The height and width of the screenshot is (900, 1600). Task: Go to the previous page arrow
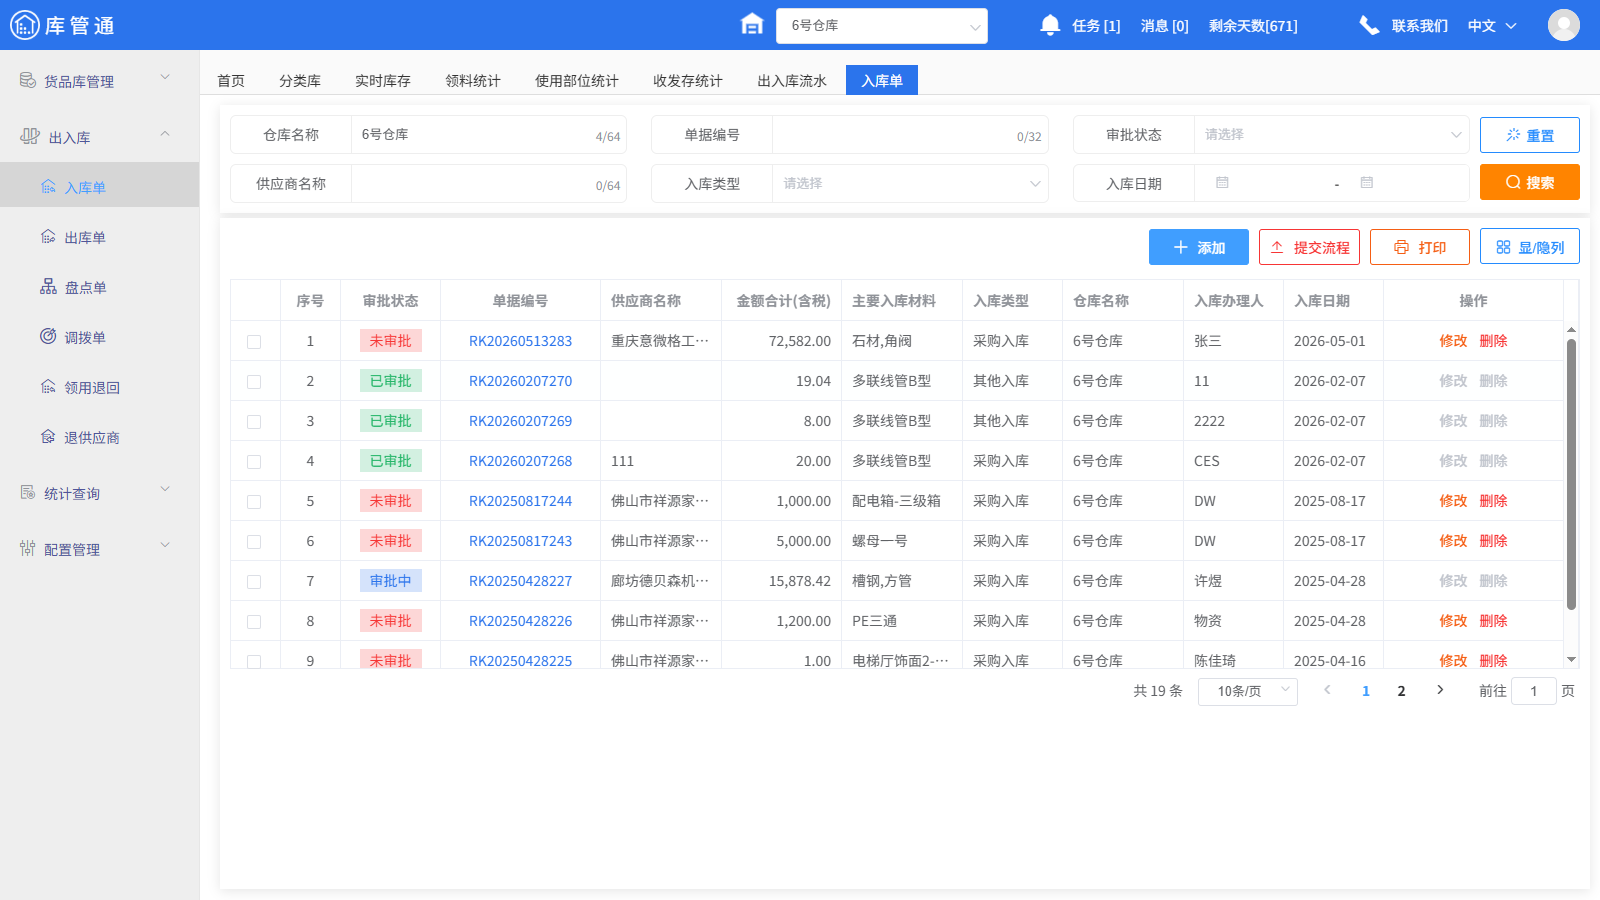(1327, 690)
